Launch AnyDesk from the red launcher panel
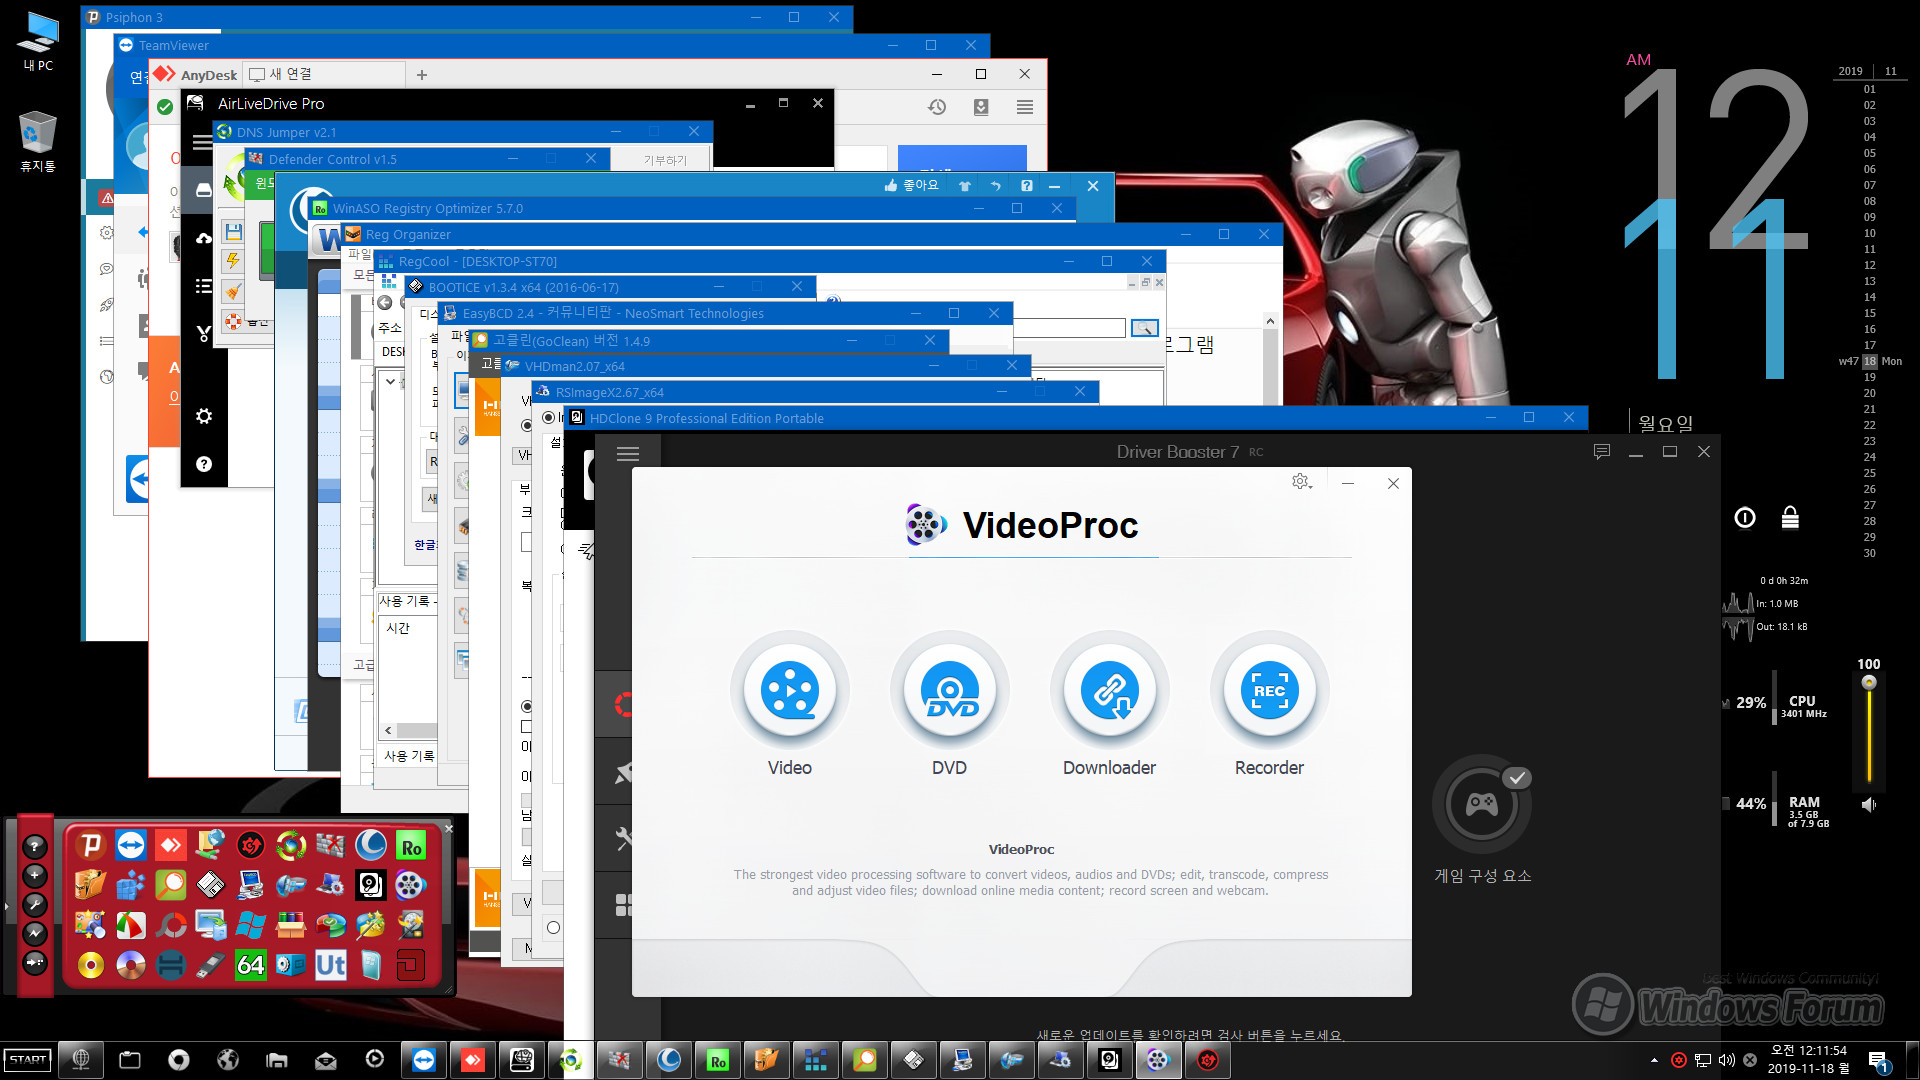Screen dimensions: 1920x1080 (171, 846)
